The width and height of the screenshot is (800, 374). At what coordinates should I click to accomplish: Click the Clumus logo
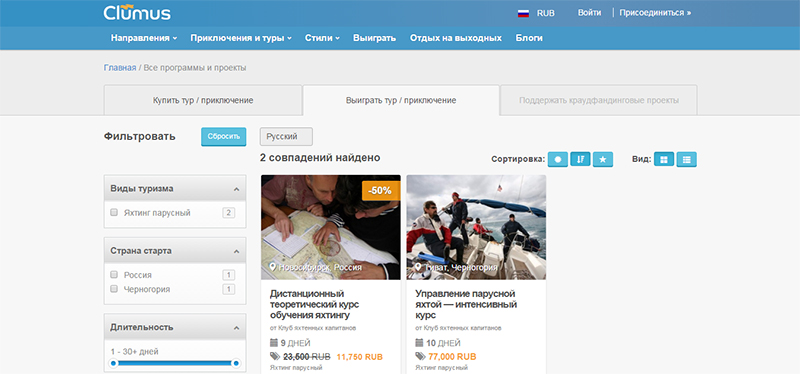pyautogui.click(x=137, y=12)
